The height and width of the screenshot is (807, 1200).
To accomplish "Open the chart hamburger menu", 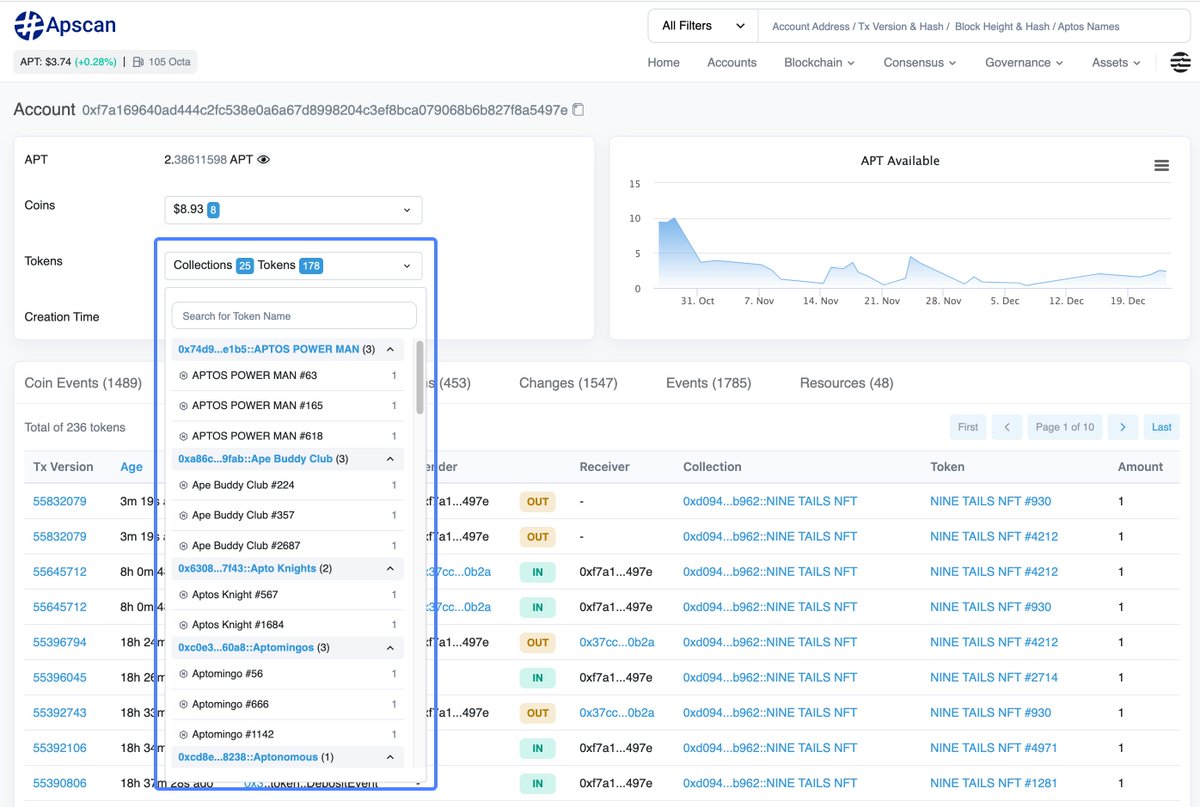I will click(x=1161, y=166).
